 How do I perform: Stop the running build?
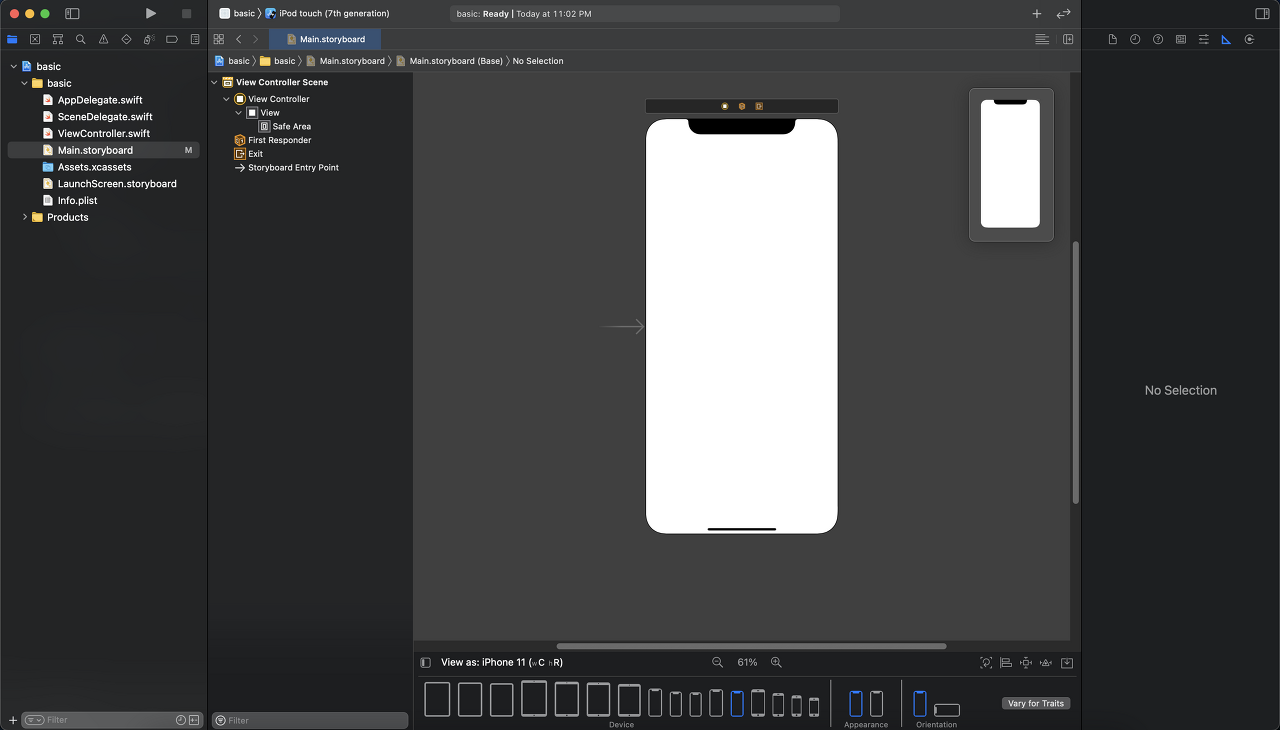tap(186, 13)
